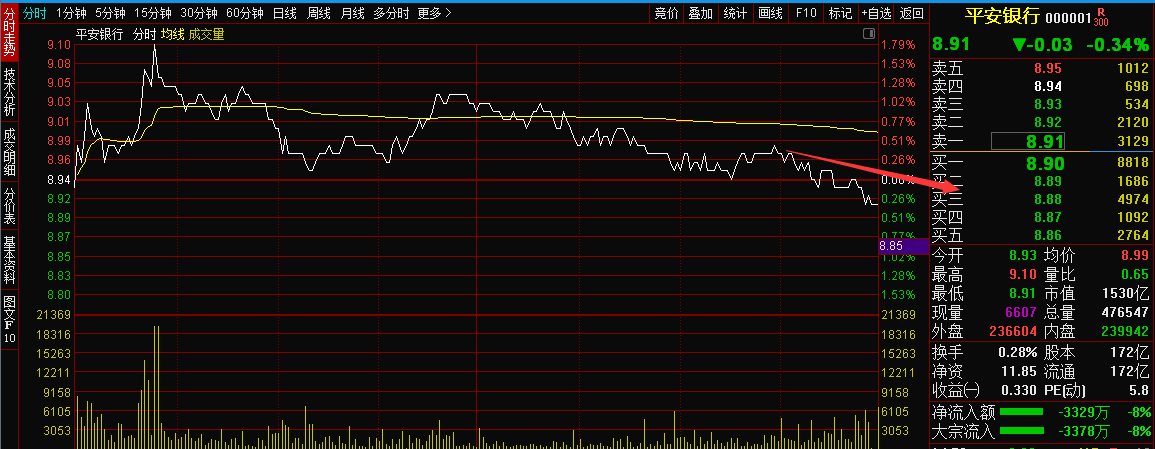This screenshot has width=1155, height=449.
Task: Click the 均价 value 8.99
Action: 1134,255
